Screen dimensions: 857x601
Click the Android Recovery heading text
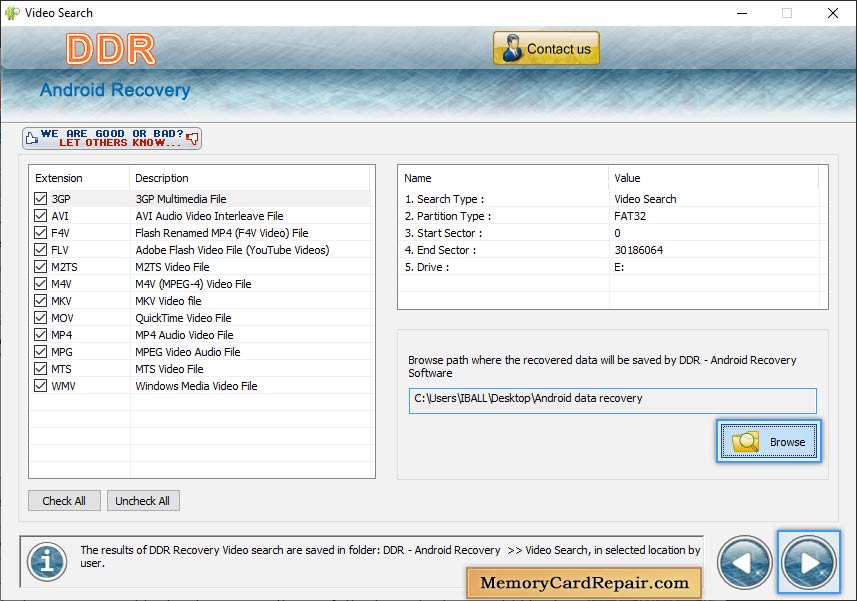coord(115,90)
